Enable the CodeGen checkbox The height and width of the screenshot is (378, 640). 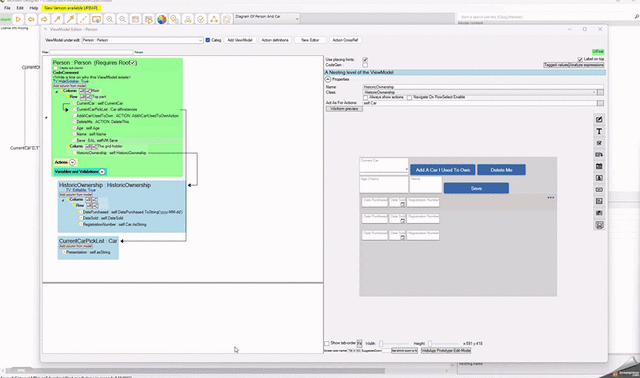point(365,65)
